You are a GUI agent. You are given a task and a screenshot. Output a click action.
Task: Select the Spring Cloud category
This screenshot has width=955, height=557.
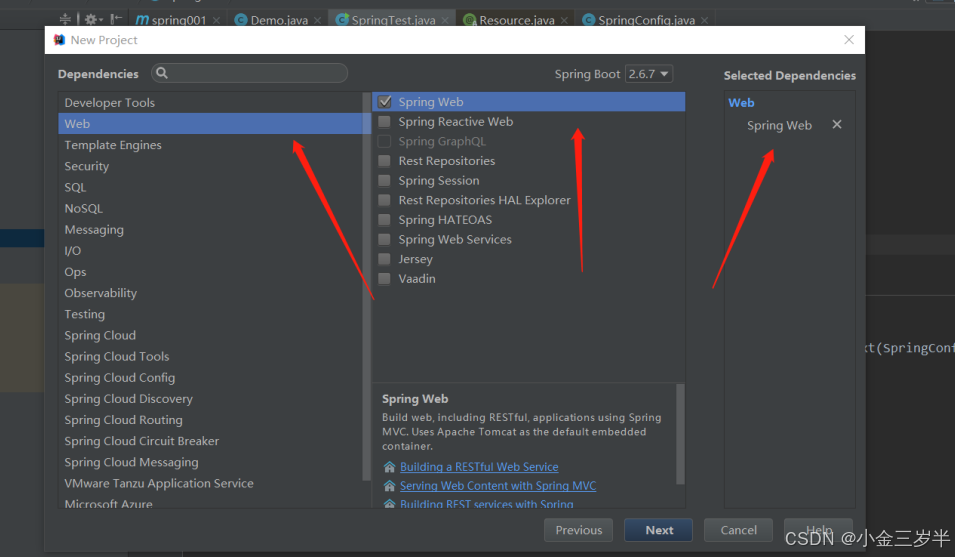pos(210,335)
